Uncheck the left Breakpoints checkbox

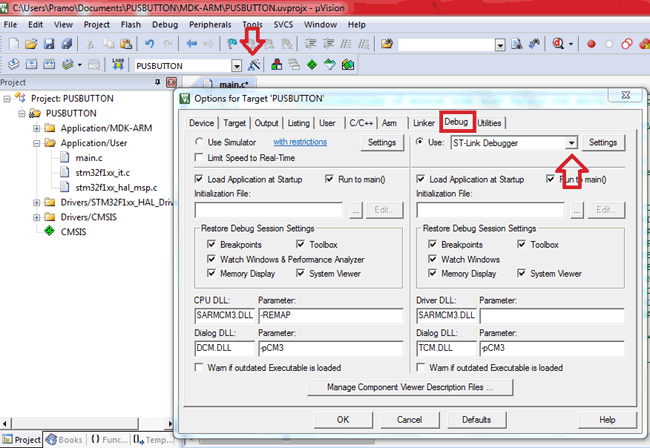coord(212,245)
